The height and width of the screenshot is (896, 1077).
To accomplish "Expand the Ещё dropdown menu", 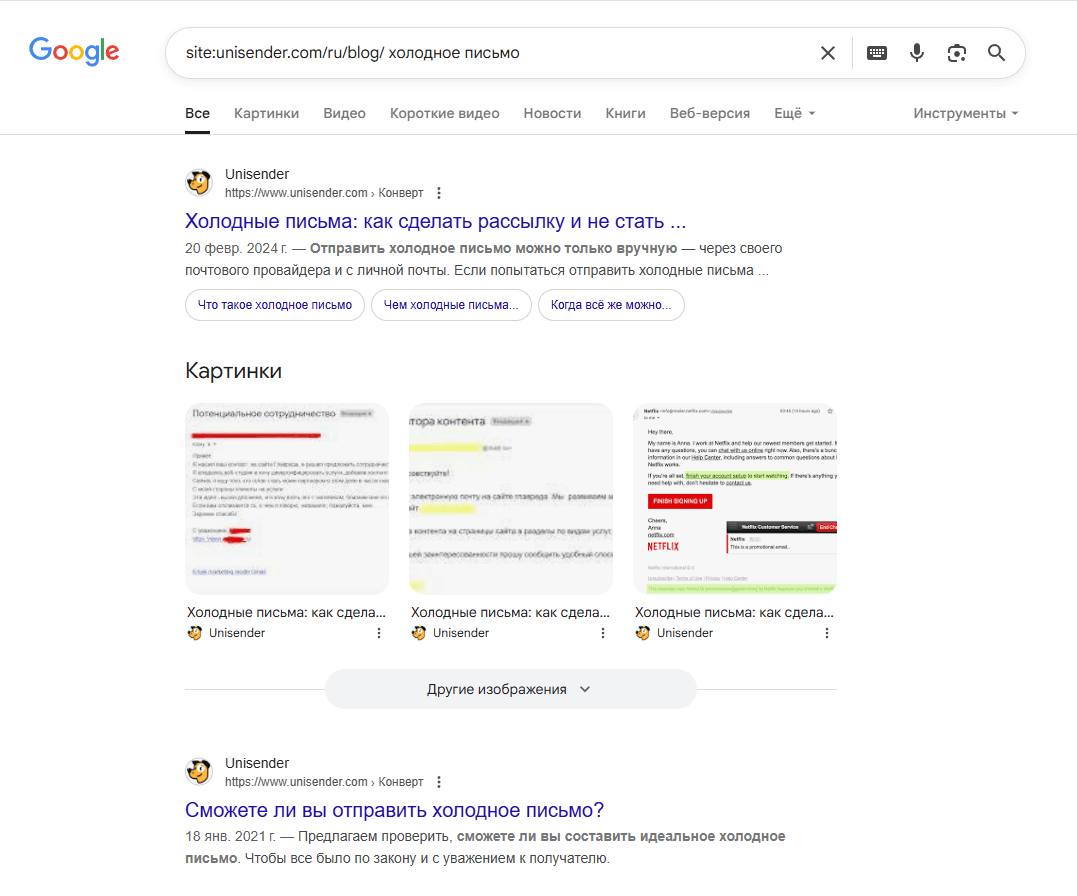I will click(x=795, y=113).
